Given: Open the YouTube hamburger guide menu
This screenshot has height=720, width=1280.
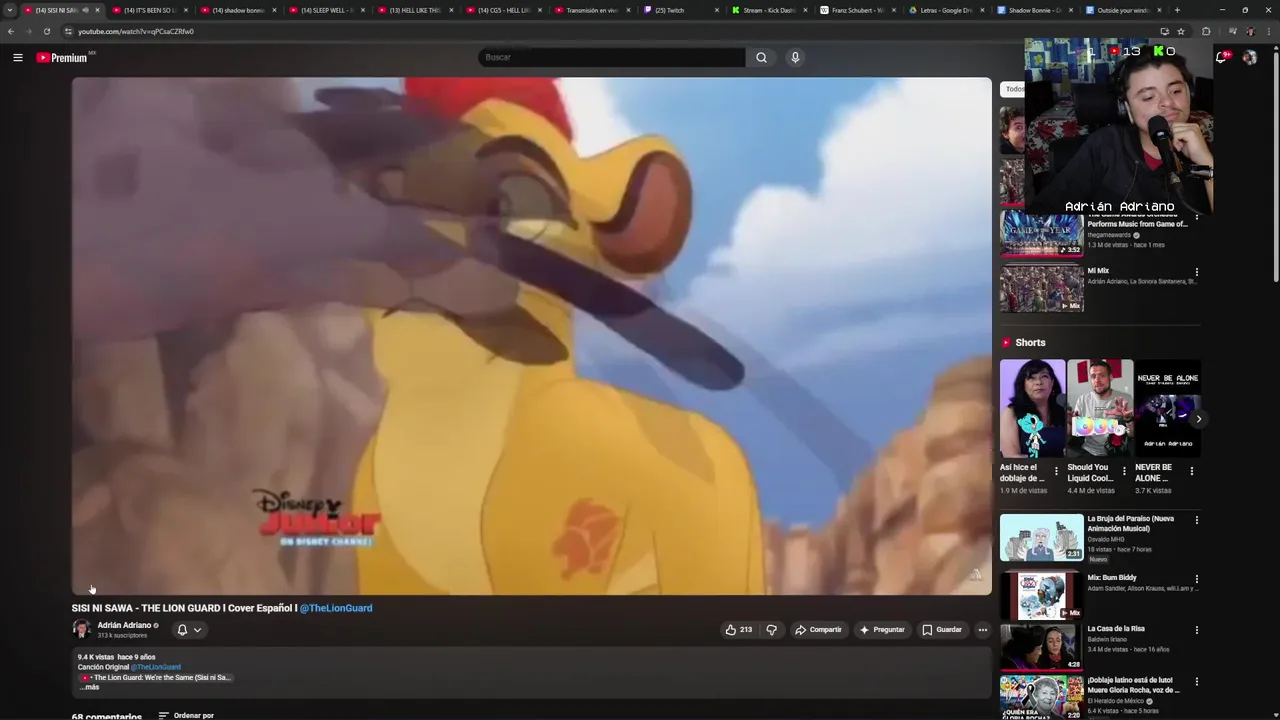Looking at the screenshot, I should 18,57.
